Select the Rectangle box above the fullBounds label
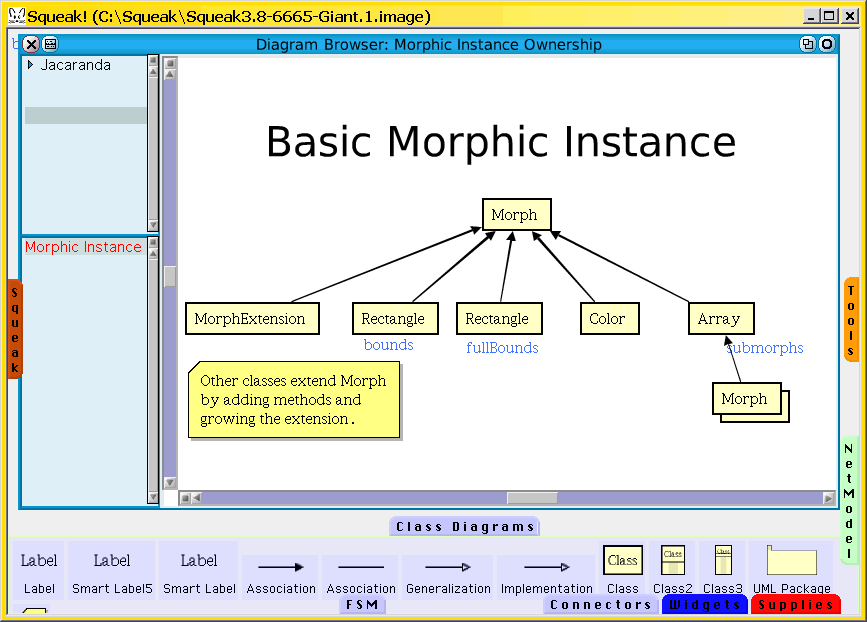This screenshot has height=622, width=867. click(x=499, y=318)
